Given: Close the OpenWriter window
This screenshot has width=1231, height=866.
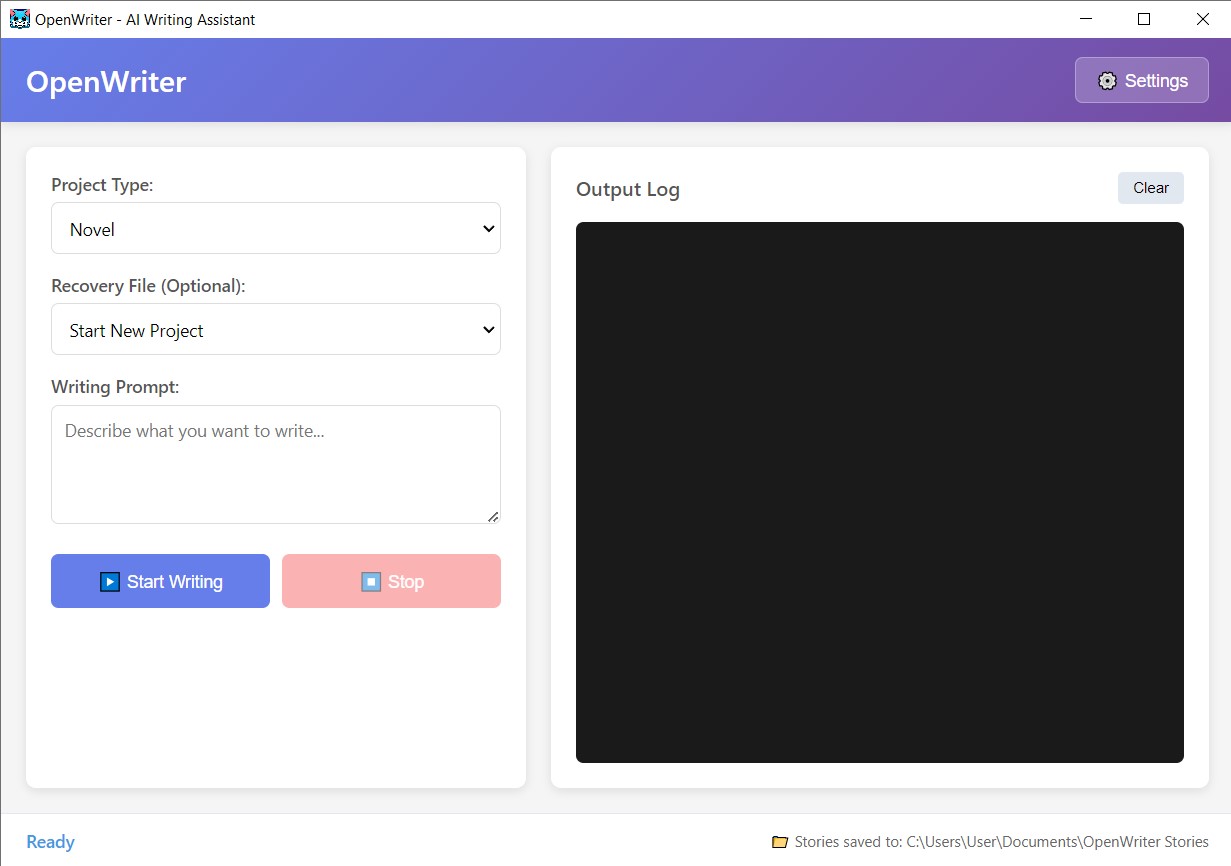Looking at the screenshot, I should pyautogui.click(x=1202, y=19).
